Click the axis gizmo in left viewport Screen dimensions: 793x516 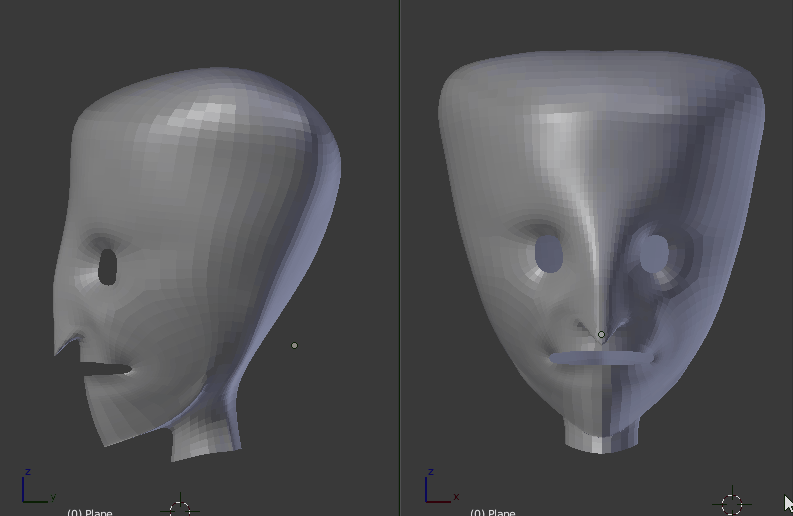click(x=34, y=488)
